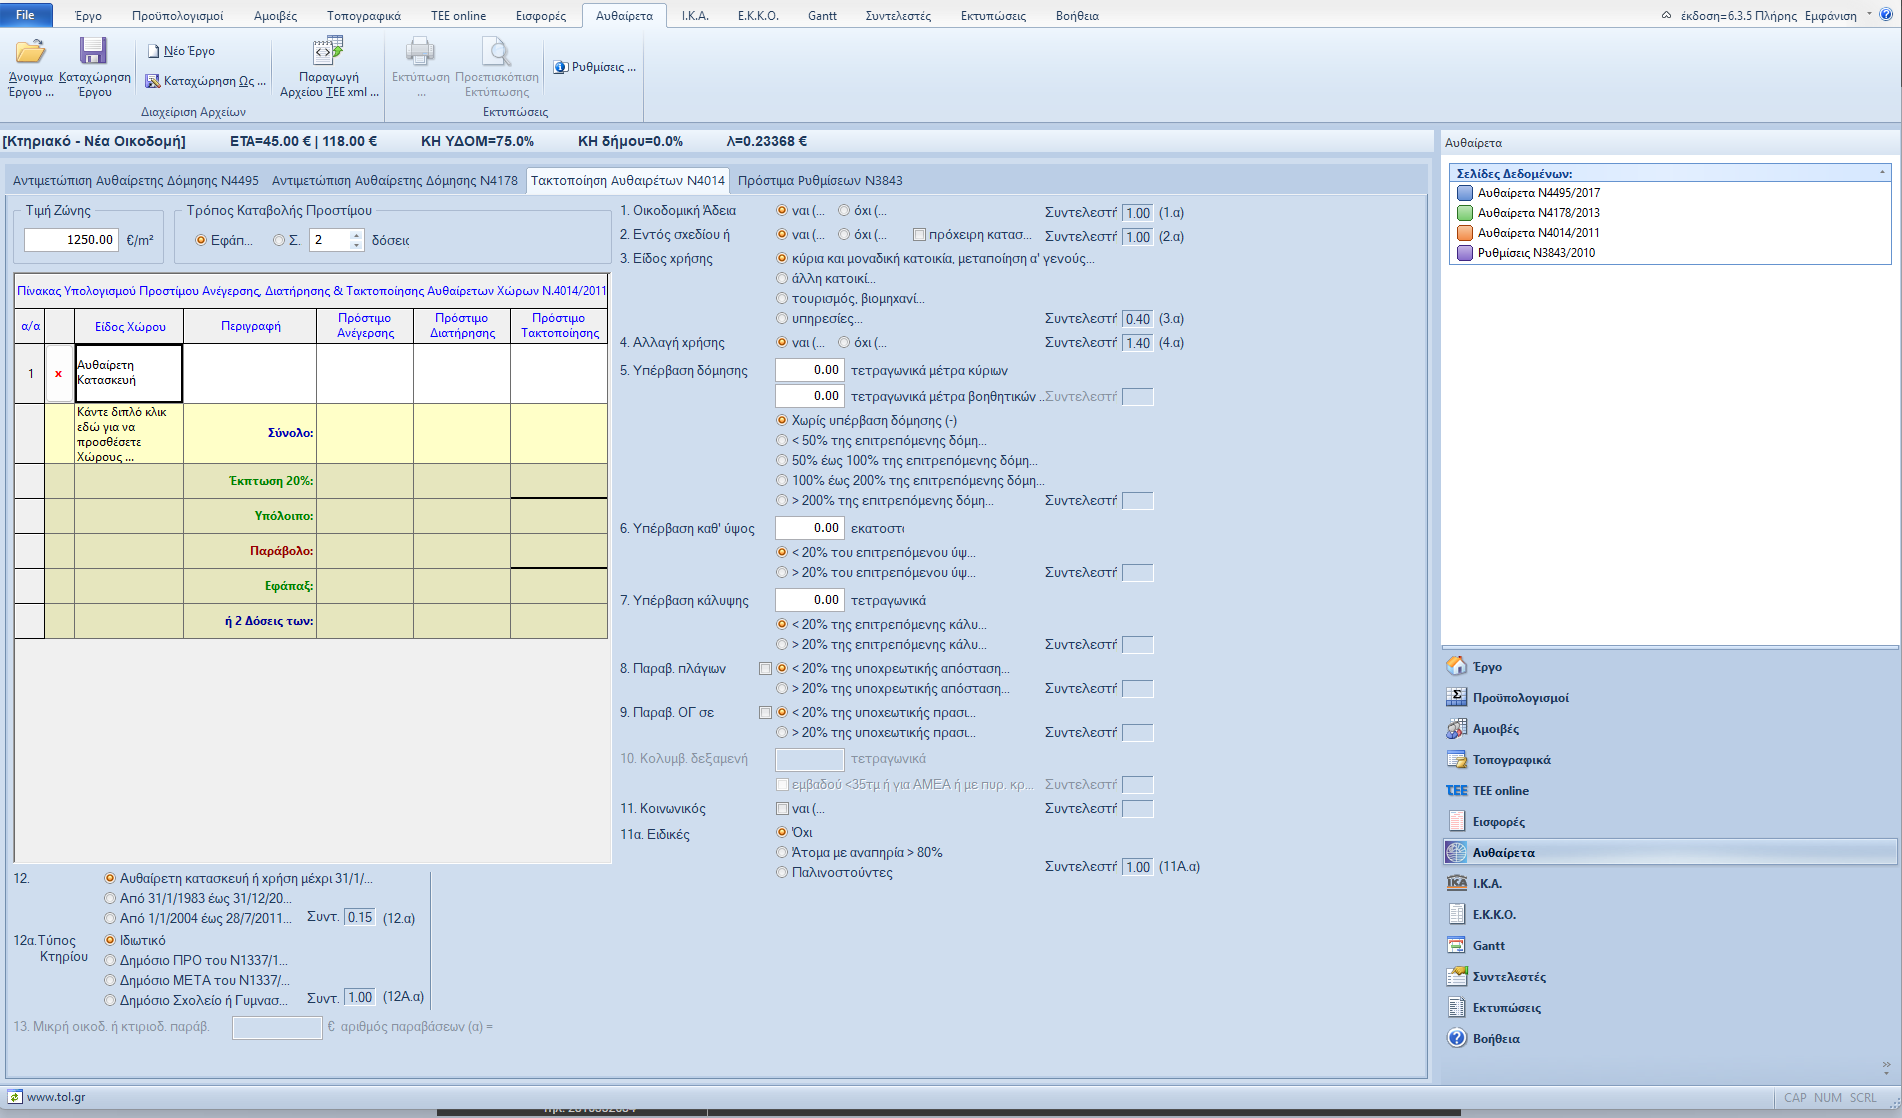The image size is (1902, 1118).
Task: Collapse the Σελίδες Δεδομένων list header
Action: [1882, 173]
